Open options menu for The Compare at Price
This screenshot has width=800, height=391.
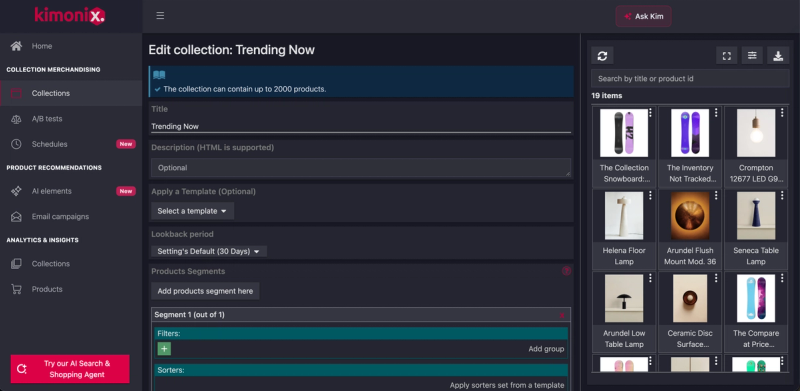pos(782,278)
